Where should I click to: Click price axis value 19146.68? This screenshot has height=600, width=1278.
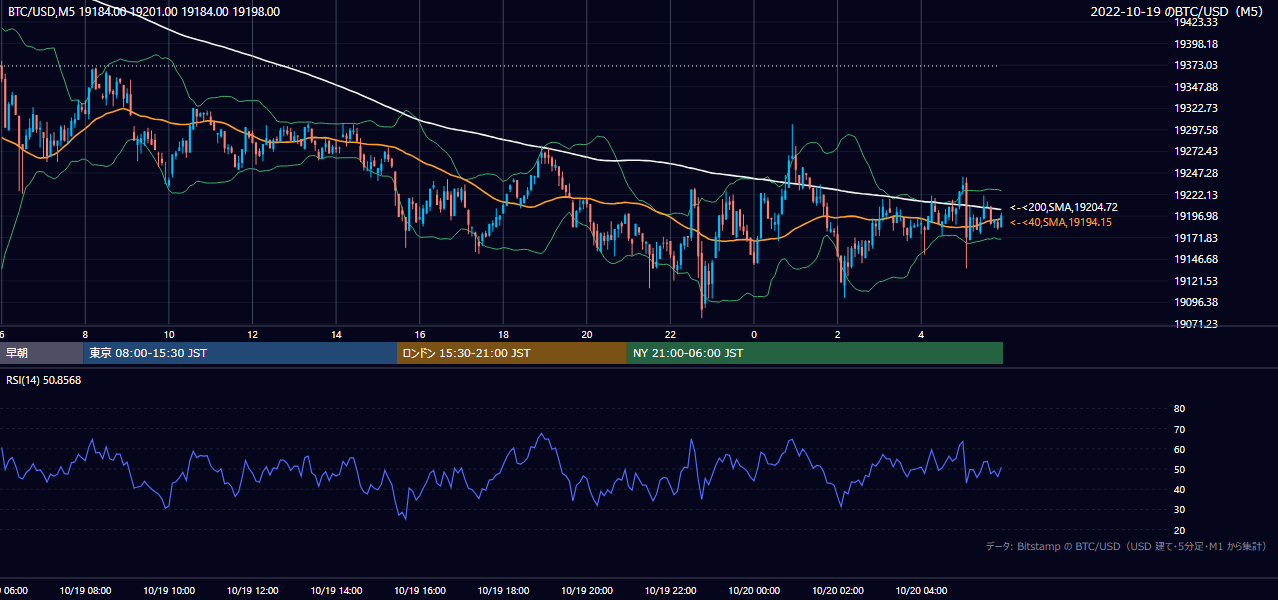point(1195,259)
